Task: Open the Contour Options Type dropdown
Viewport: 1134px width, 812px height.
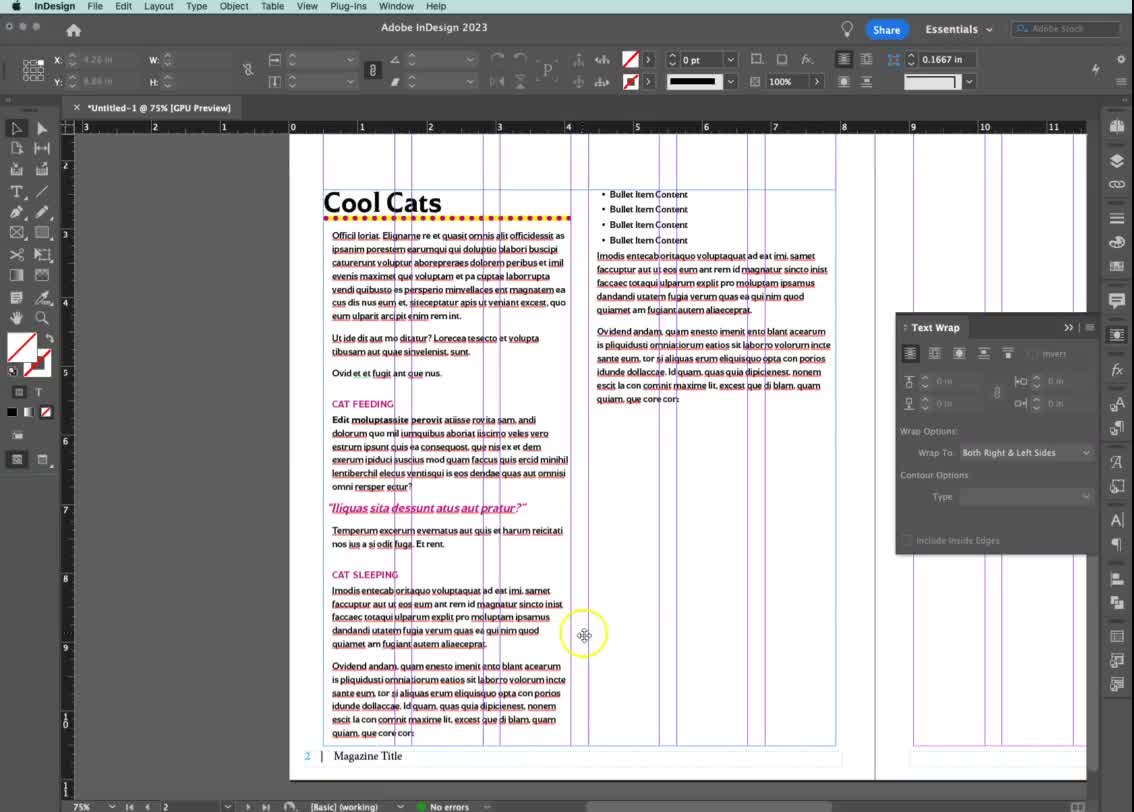Action: [1028, 496]
